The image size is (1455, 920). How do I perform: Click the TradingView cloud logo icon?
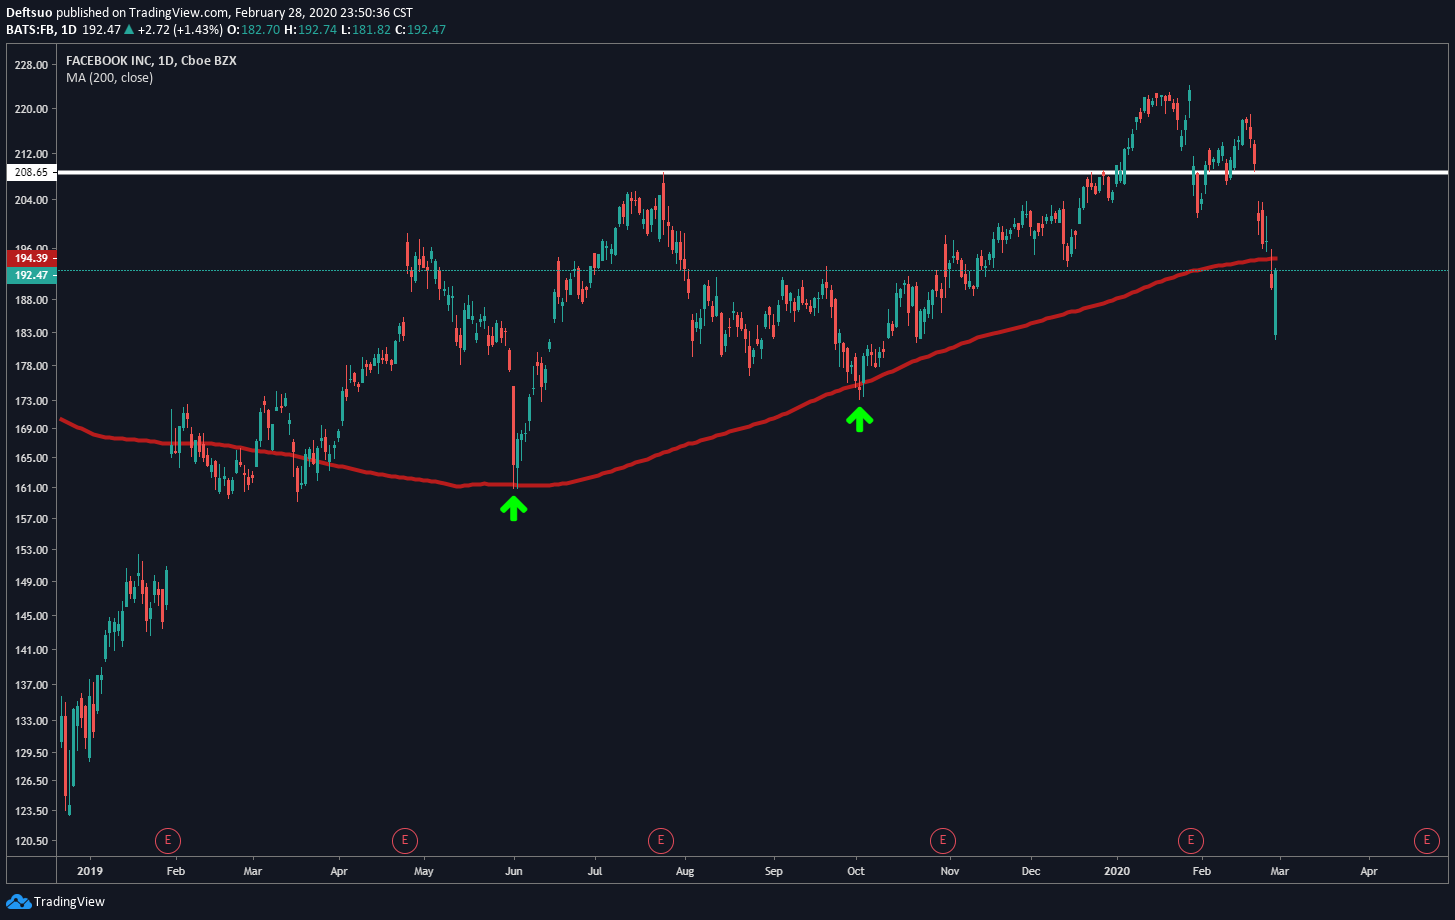click(x=19, y=901)
